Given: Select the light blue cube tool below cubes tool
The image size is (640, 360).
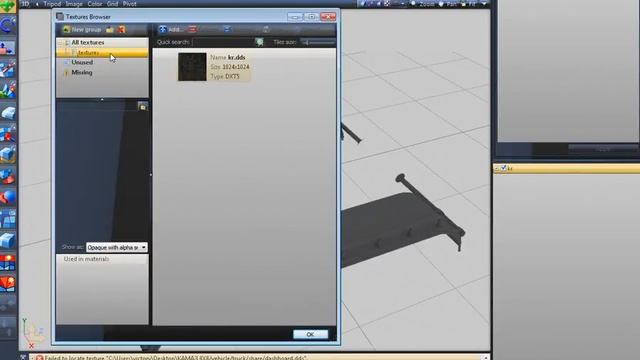Looking at the screenshot, I should tap(8, 155).
